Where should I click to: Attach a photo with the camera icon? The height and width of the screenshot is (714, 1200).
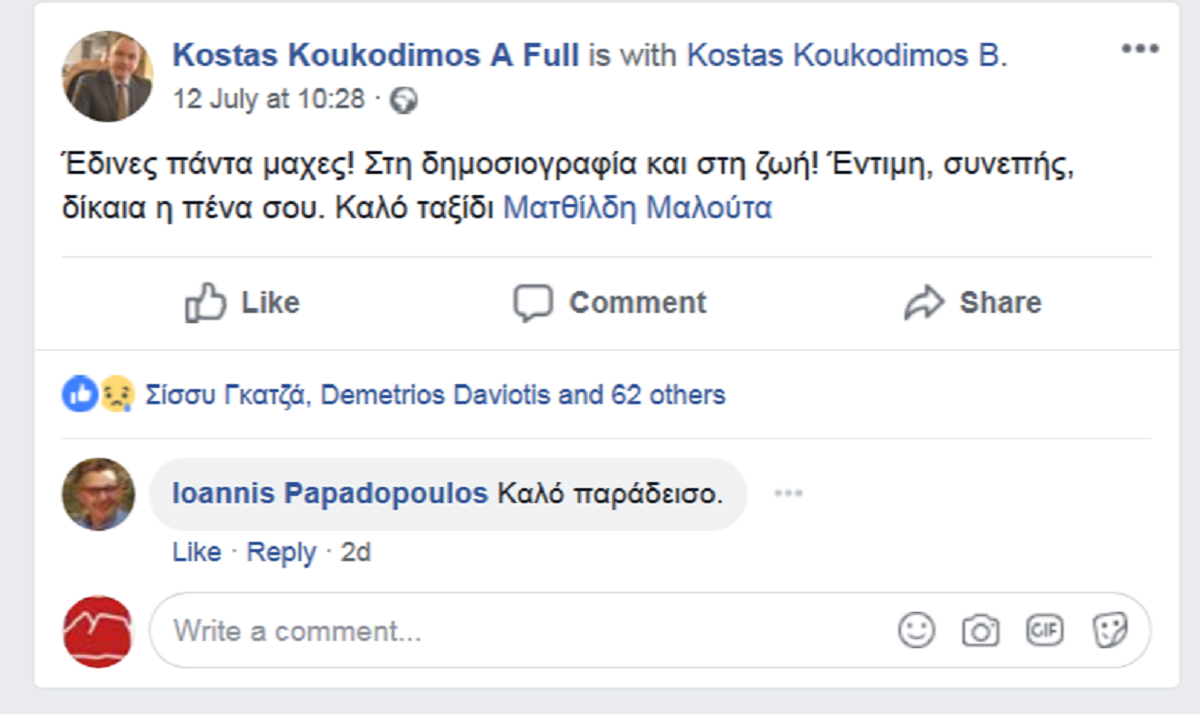pos(980,630)
